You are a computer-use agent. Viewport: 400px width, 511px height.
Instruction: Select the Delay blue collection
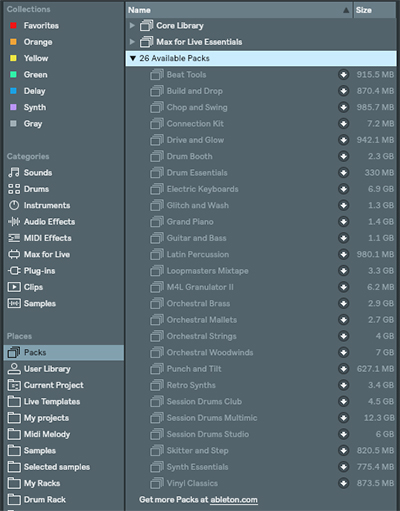28,91
